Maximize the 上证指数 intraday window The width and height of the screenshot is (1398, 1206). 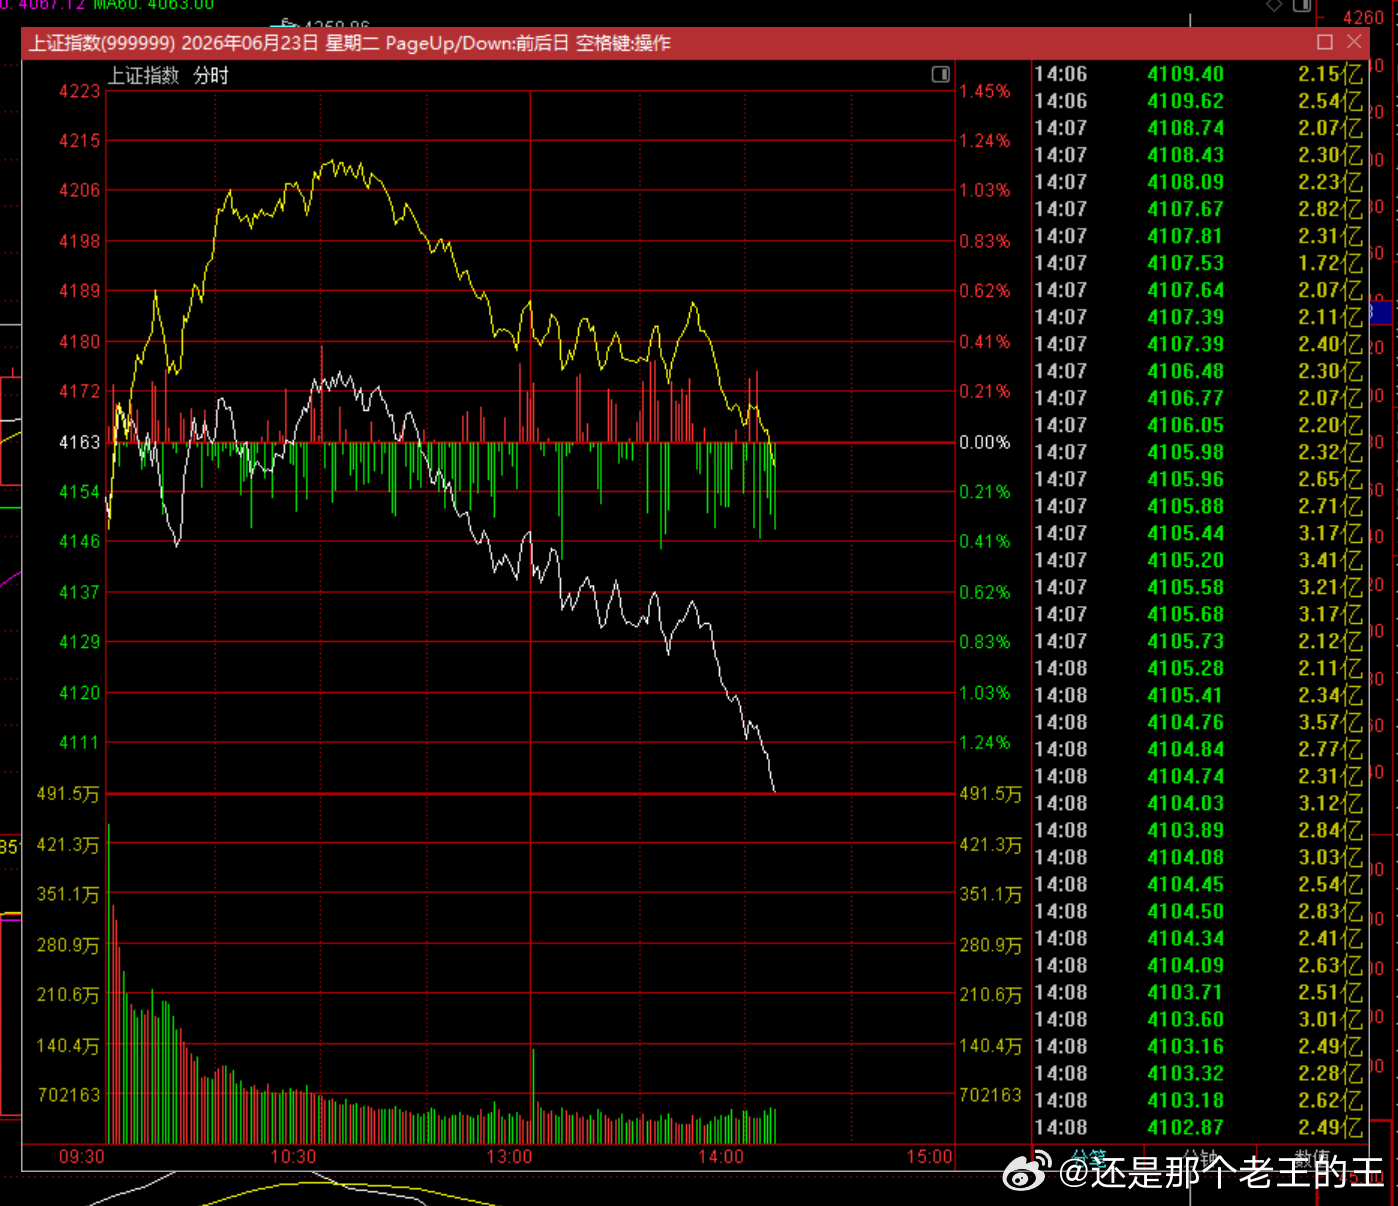pos(1325,42)
